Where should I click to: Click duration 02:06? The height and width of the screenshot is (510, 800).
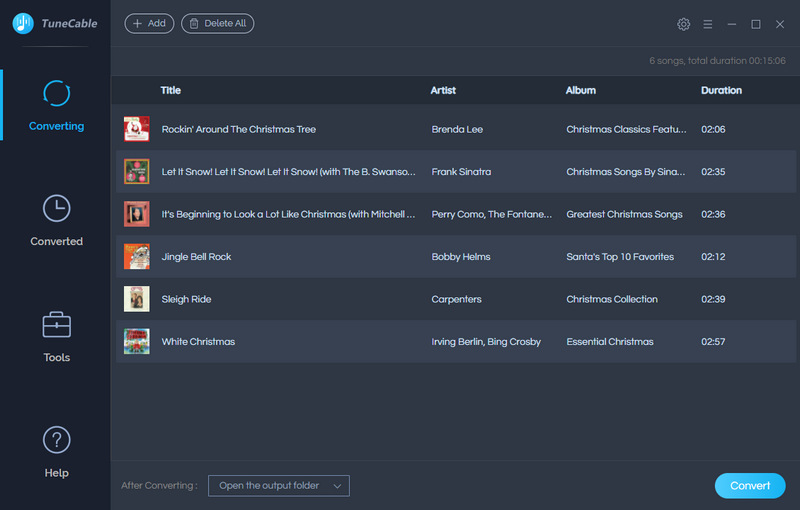(x=713, y=129)
